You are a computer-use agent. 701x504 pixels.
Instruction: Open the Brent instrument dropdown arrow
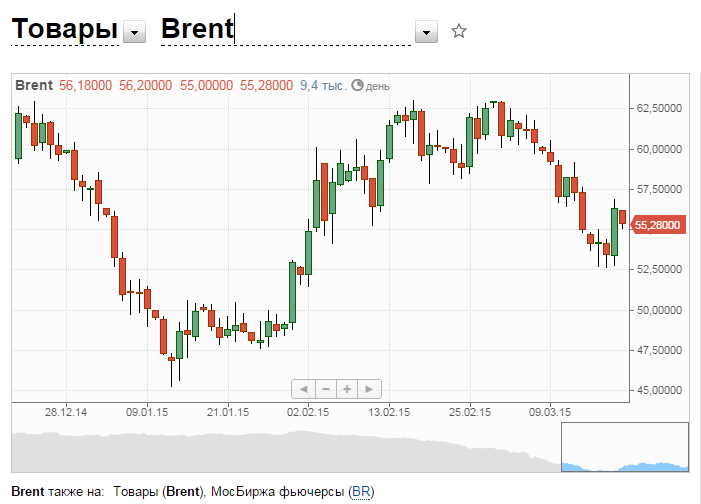tap(426, 32)
